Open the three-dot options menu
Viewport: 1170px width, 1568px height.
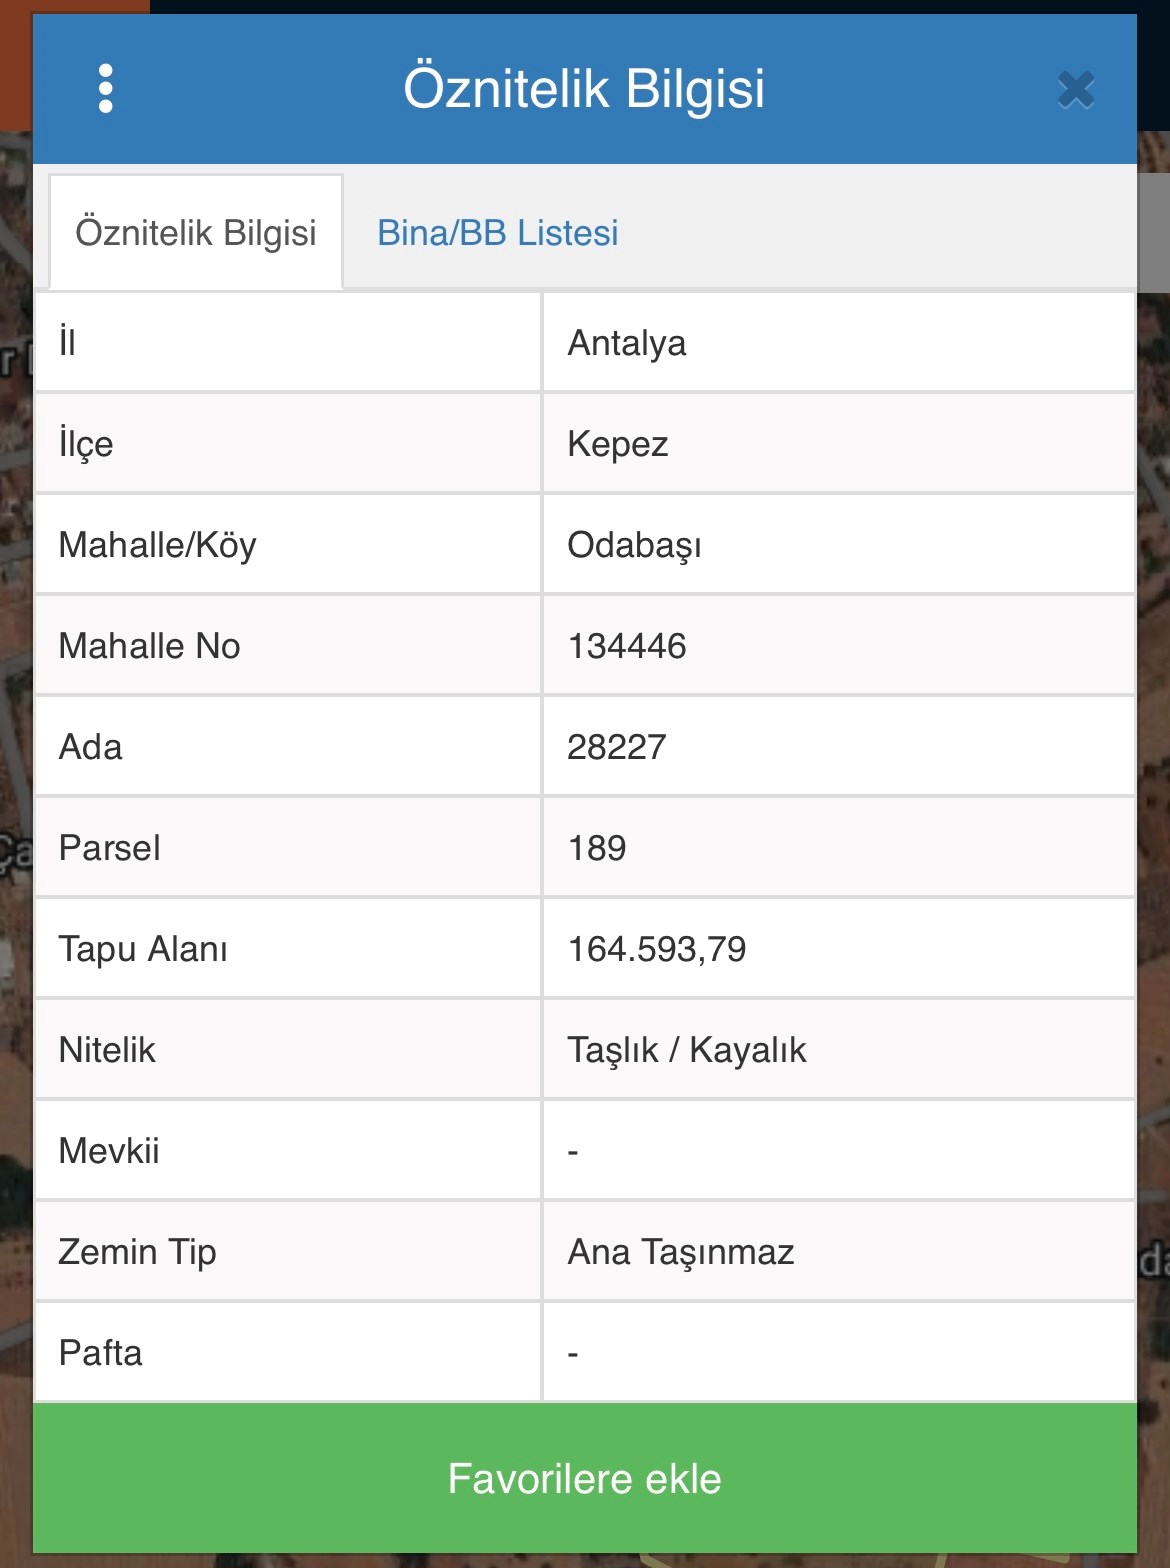coord(106,89)
